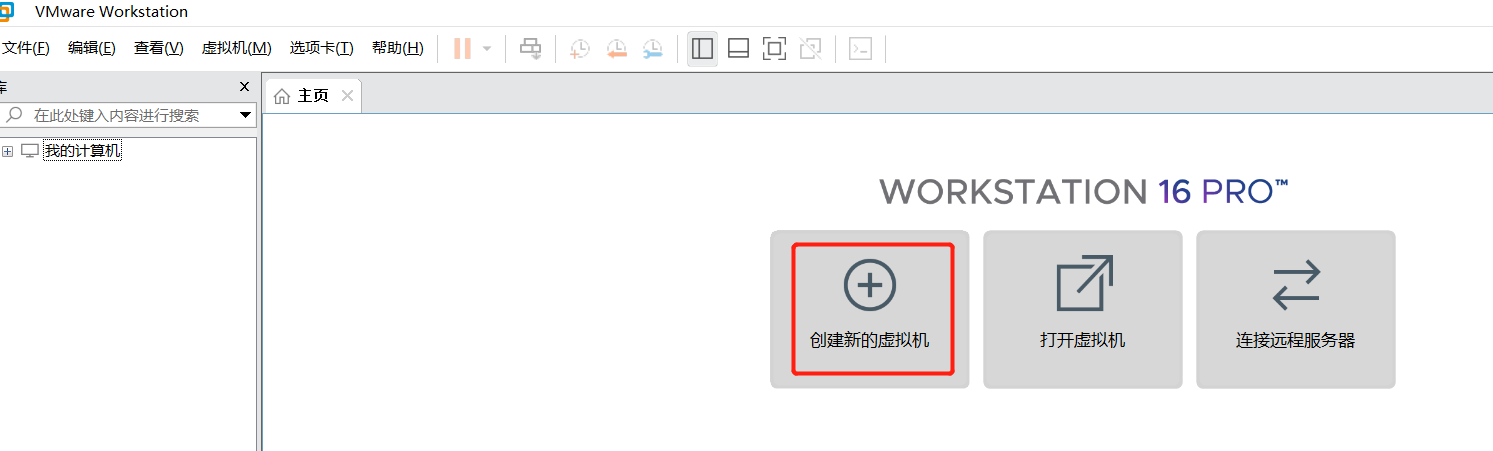Click the send Ctrl+Alt+Del toolbar icon

tap(531, 48)
